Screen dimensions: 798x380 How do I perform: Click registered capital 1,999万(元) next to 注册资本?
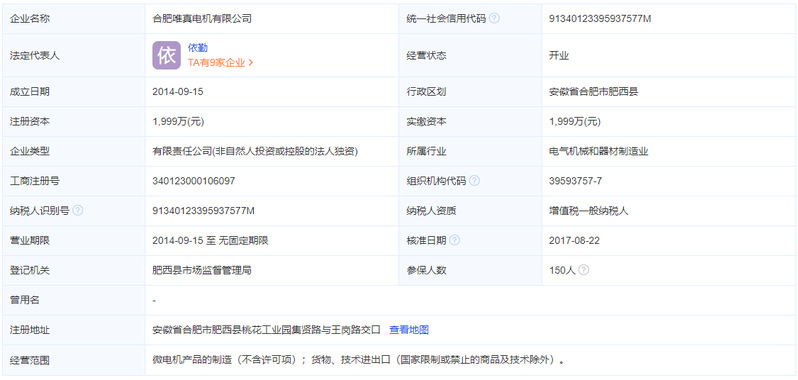click(x=178, y=122)
